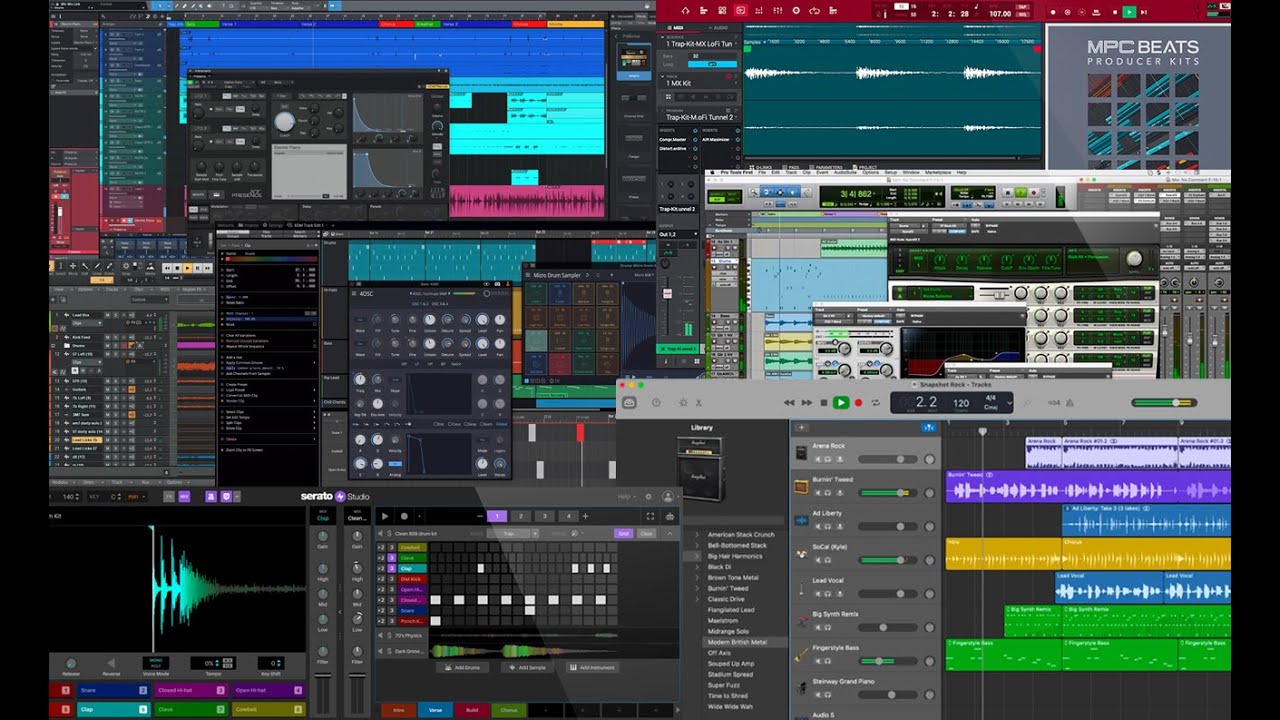The image size is (1280, 720).
Task: Expand Big Hair Harmonics in GarageBand Library
Action: [x=697, y=556]
